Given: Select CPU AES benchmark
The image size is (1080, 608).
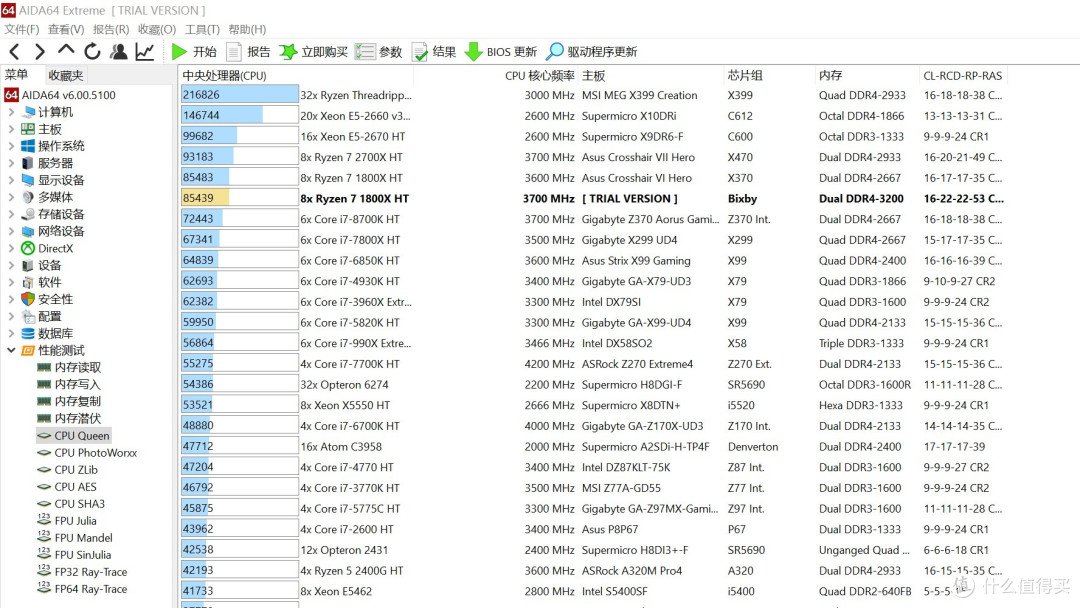Looking at the screenshot, I should pos(67,487).
